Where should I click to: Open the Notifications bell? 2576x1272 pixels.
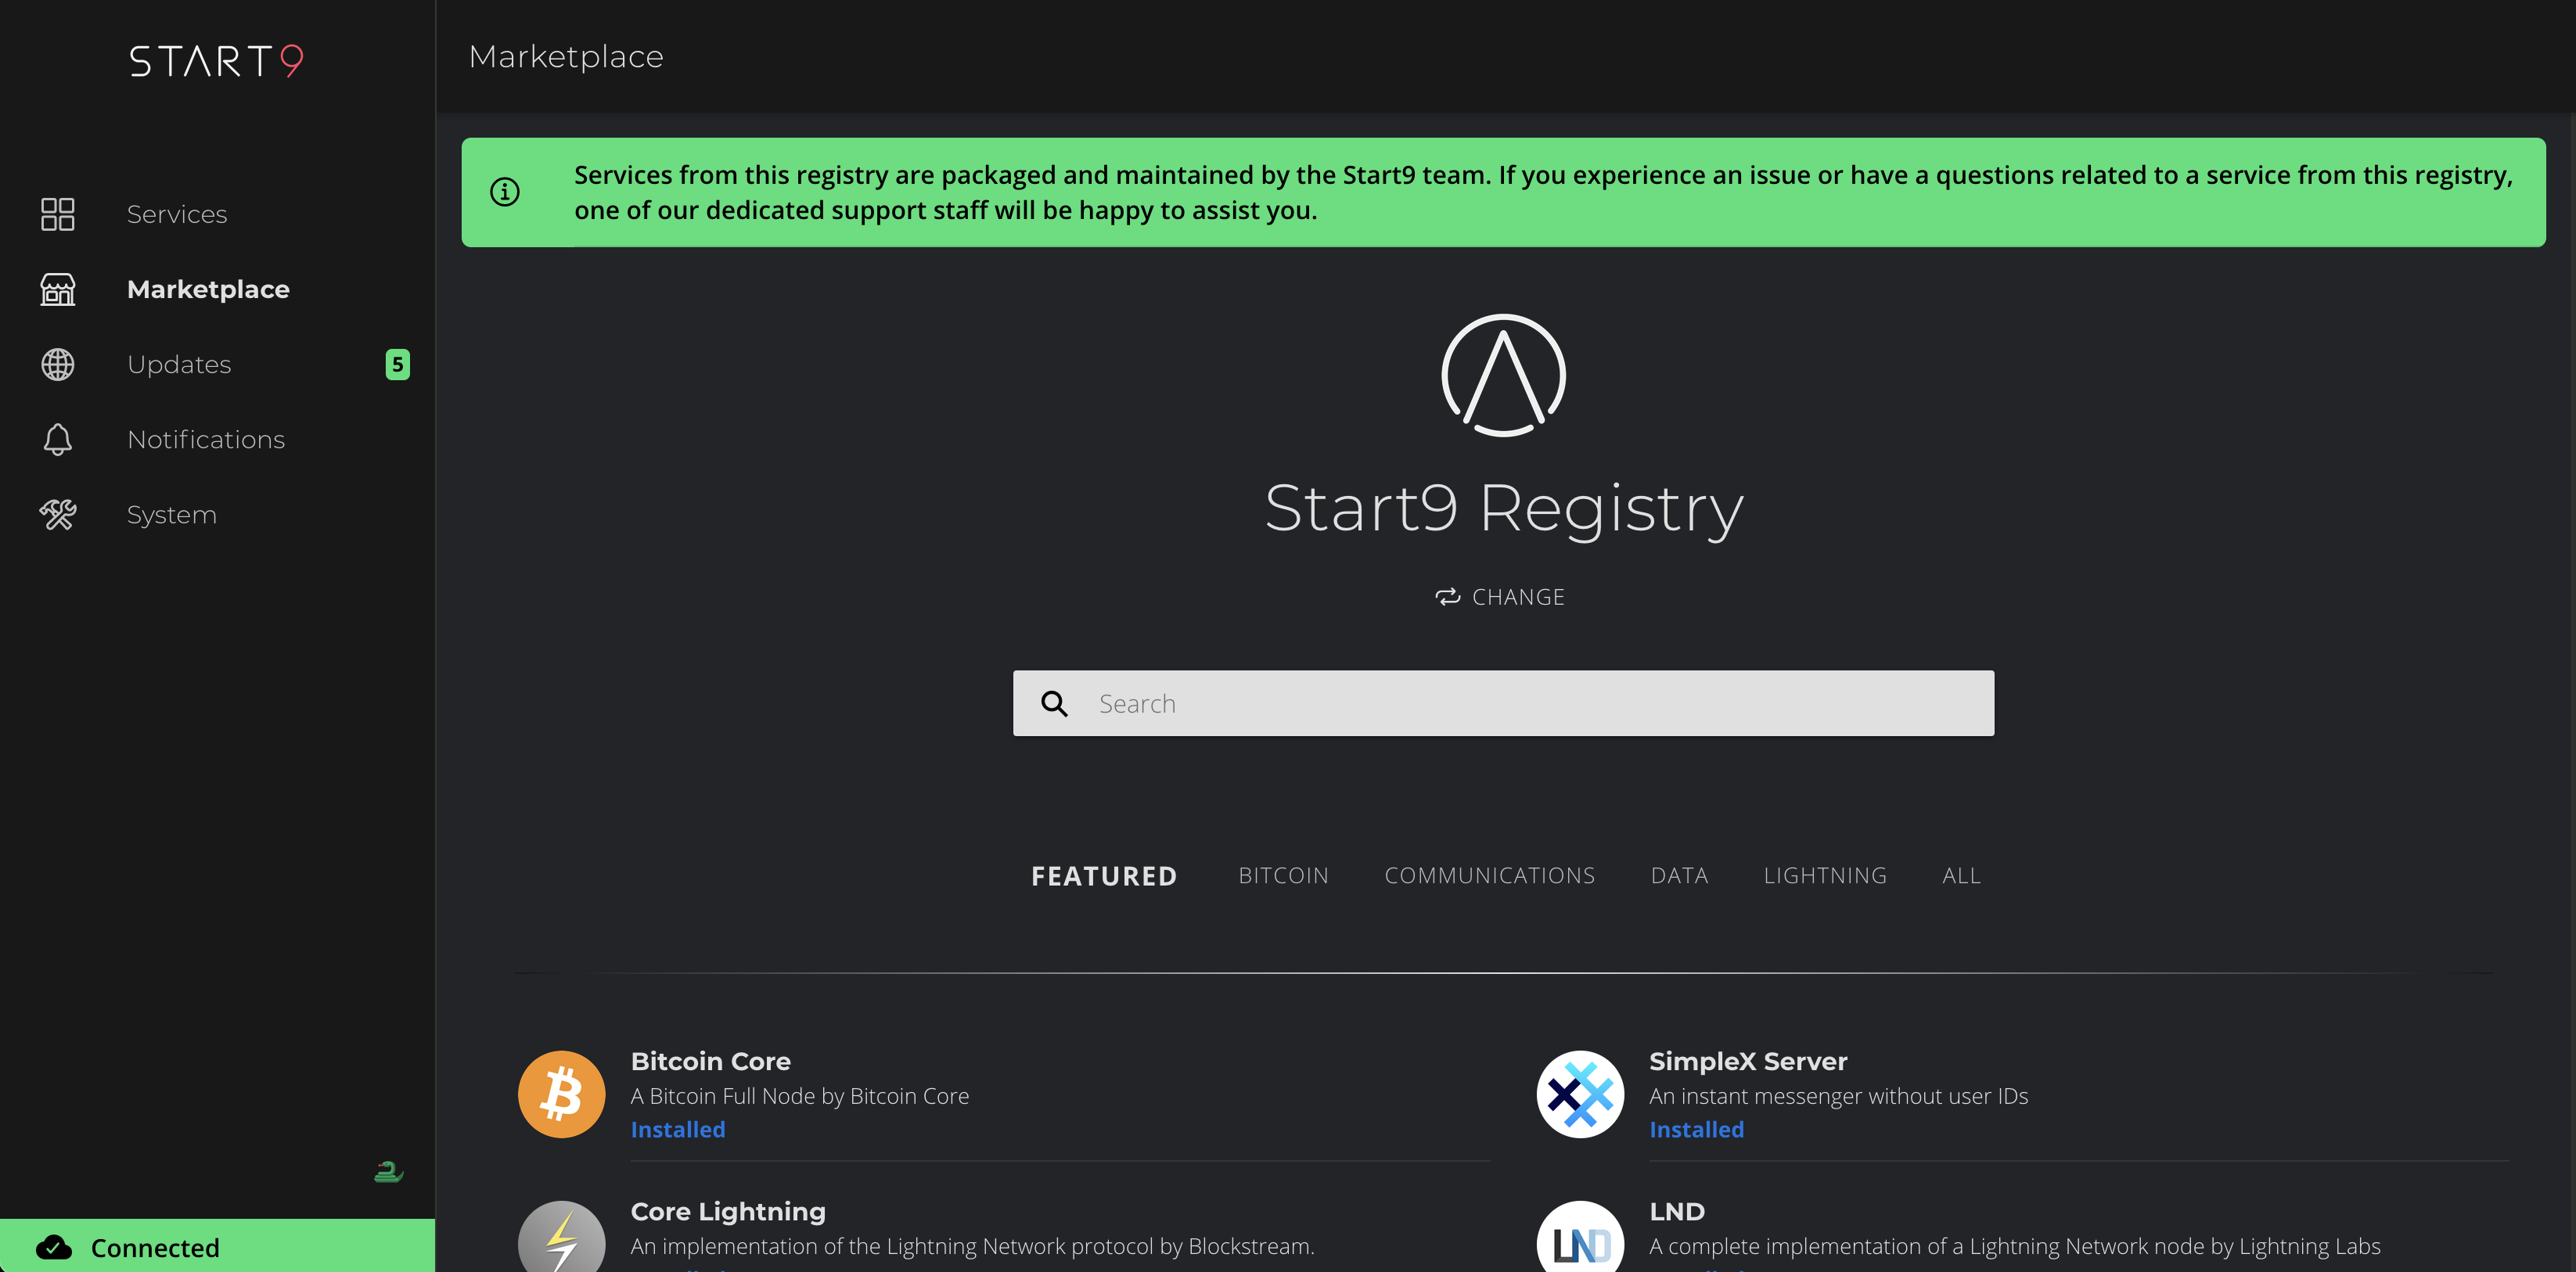coord(57,439)
